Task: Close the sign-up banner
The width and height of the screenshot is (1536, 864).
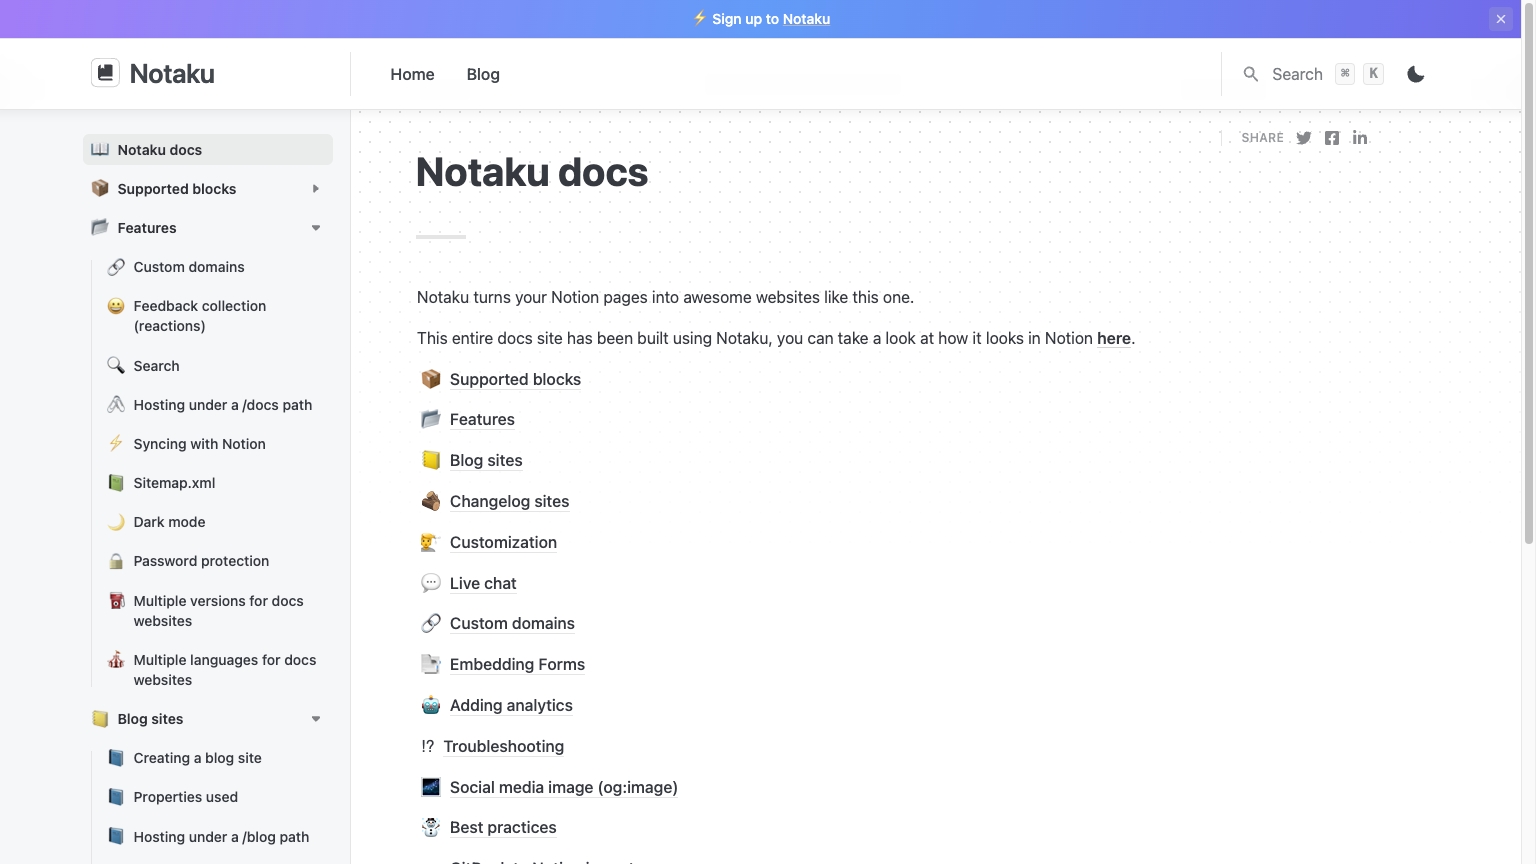Action: tap(1500, 19)
